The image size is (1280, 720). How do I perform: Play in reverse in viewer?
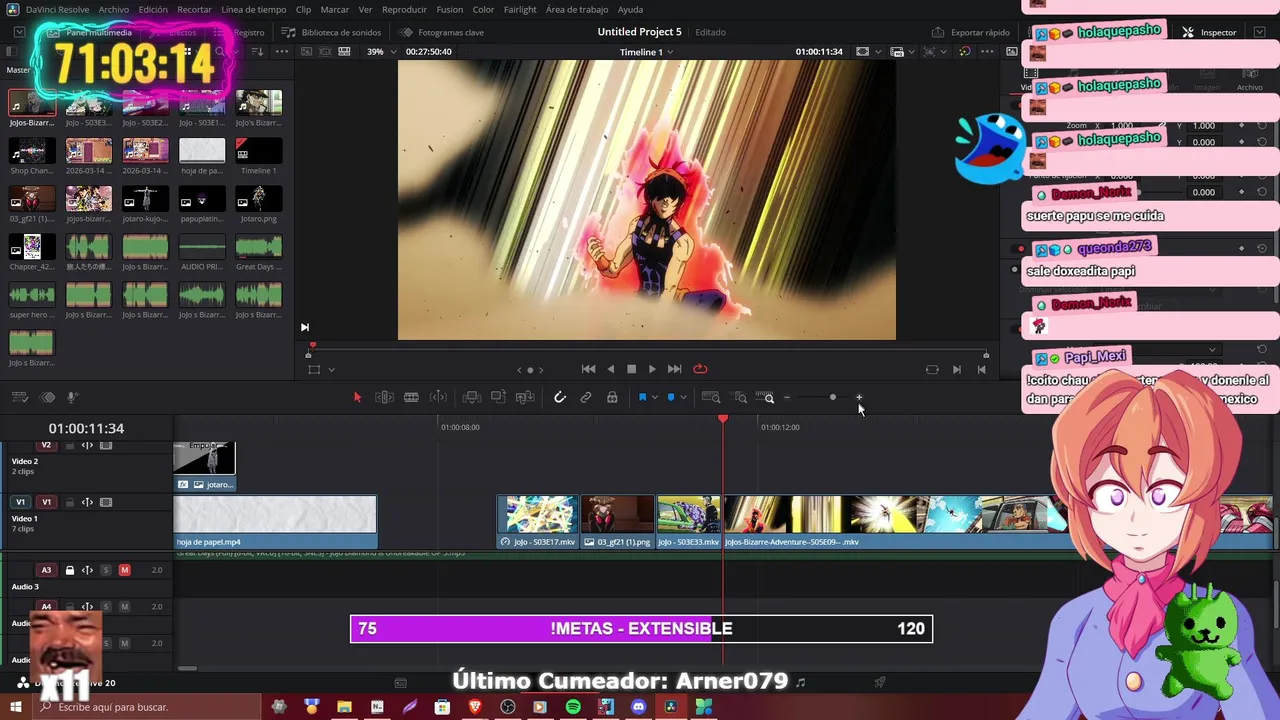[x=611, y=369]
